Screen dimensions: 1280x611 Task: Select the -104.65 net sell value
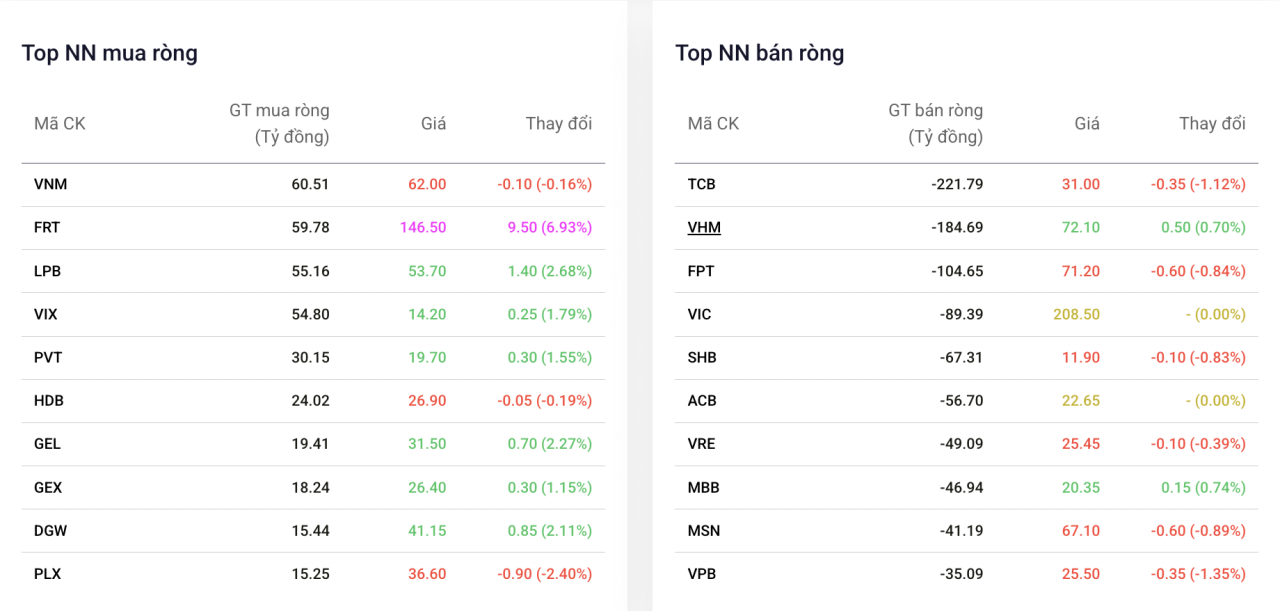[x=956, y=271]
